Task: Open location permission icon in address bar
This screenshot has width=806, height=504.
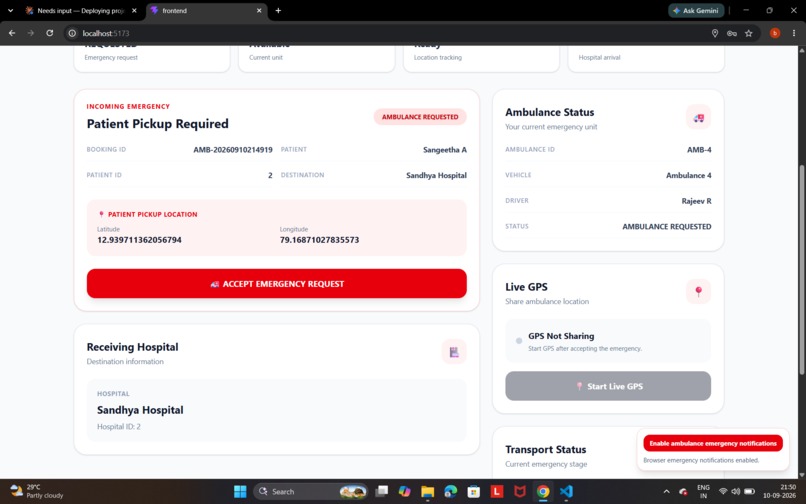Action: [715, 33]
